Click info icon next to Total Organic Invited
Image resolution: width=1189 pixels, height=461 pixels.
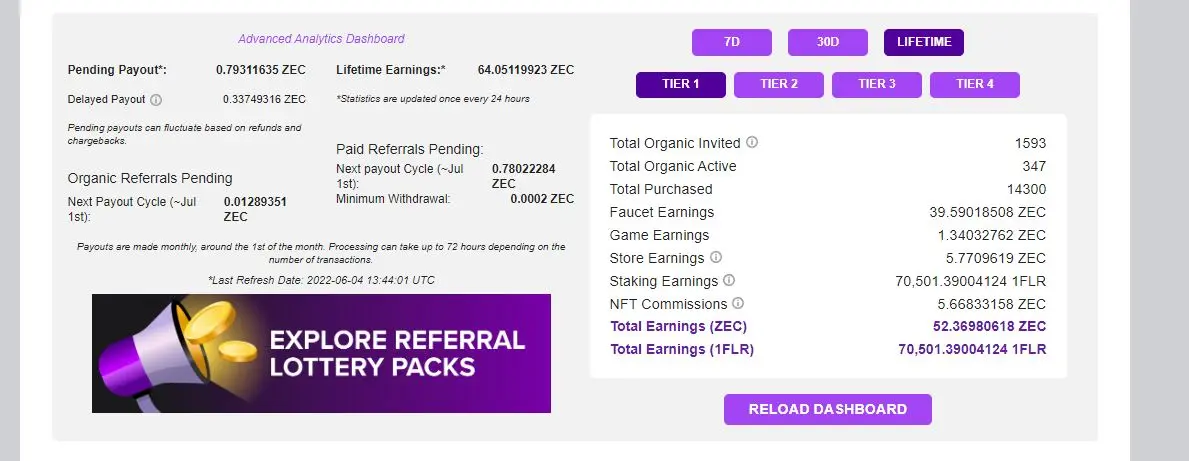(x=751, y=142)
